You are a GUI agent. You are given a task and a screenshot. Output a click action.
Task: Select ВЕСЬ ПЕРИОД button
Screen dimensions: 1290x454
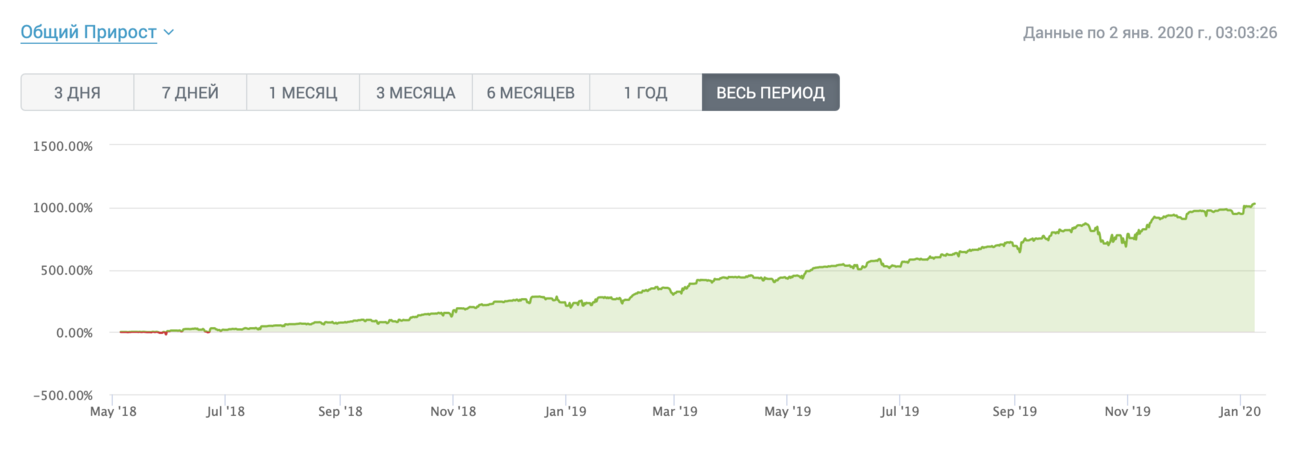point(771,93)
